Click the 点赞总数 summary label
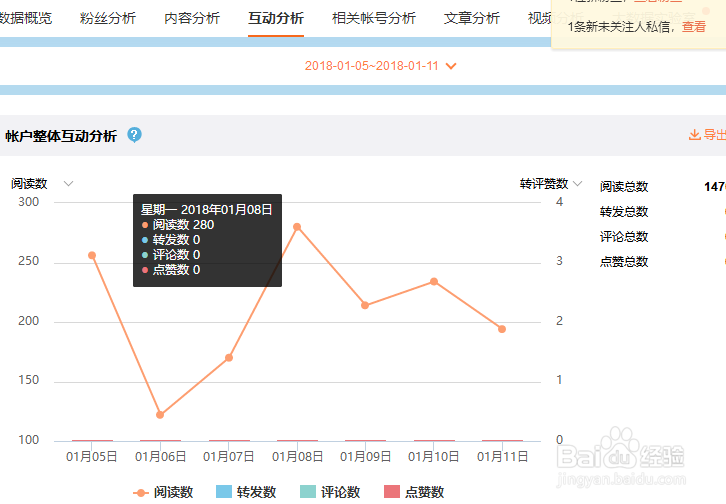726x504 pixels. [x=624, y=261]
